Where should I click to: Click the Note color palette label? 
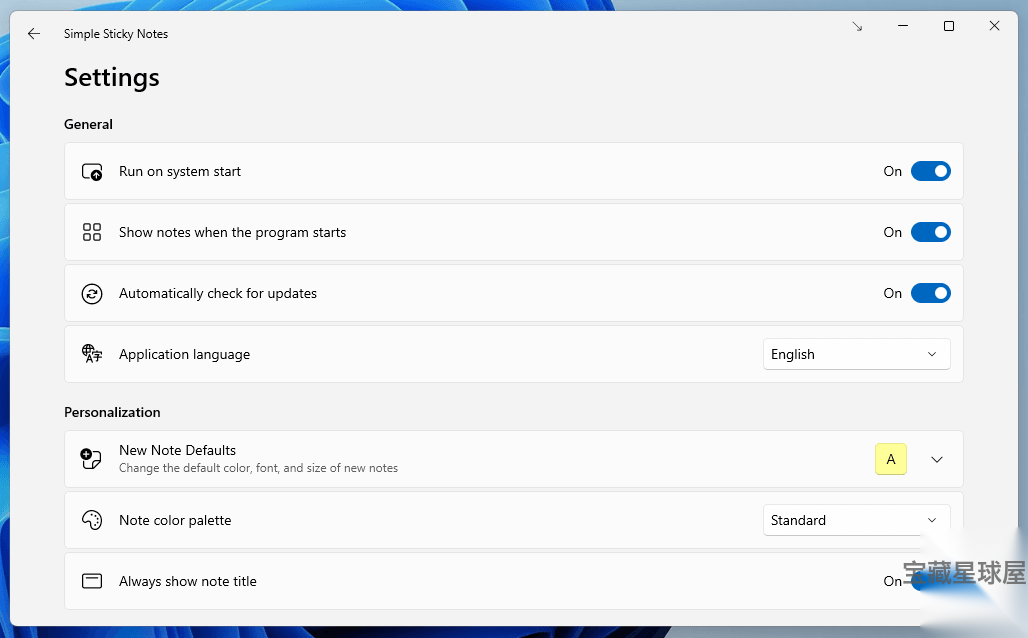pyautogui.click(x=175, y=520)
